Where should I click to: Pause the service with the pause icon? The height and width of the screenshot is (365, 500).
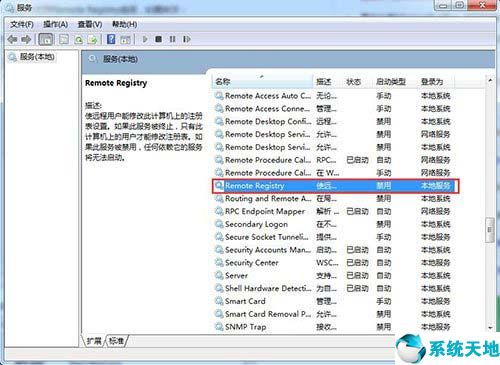pos(172,39)
